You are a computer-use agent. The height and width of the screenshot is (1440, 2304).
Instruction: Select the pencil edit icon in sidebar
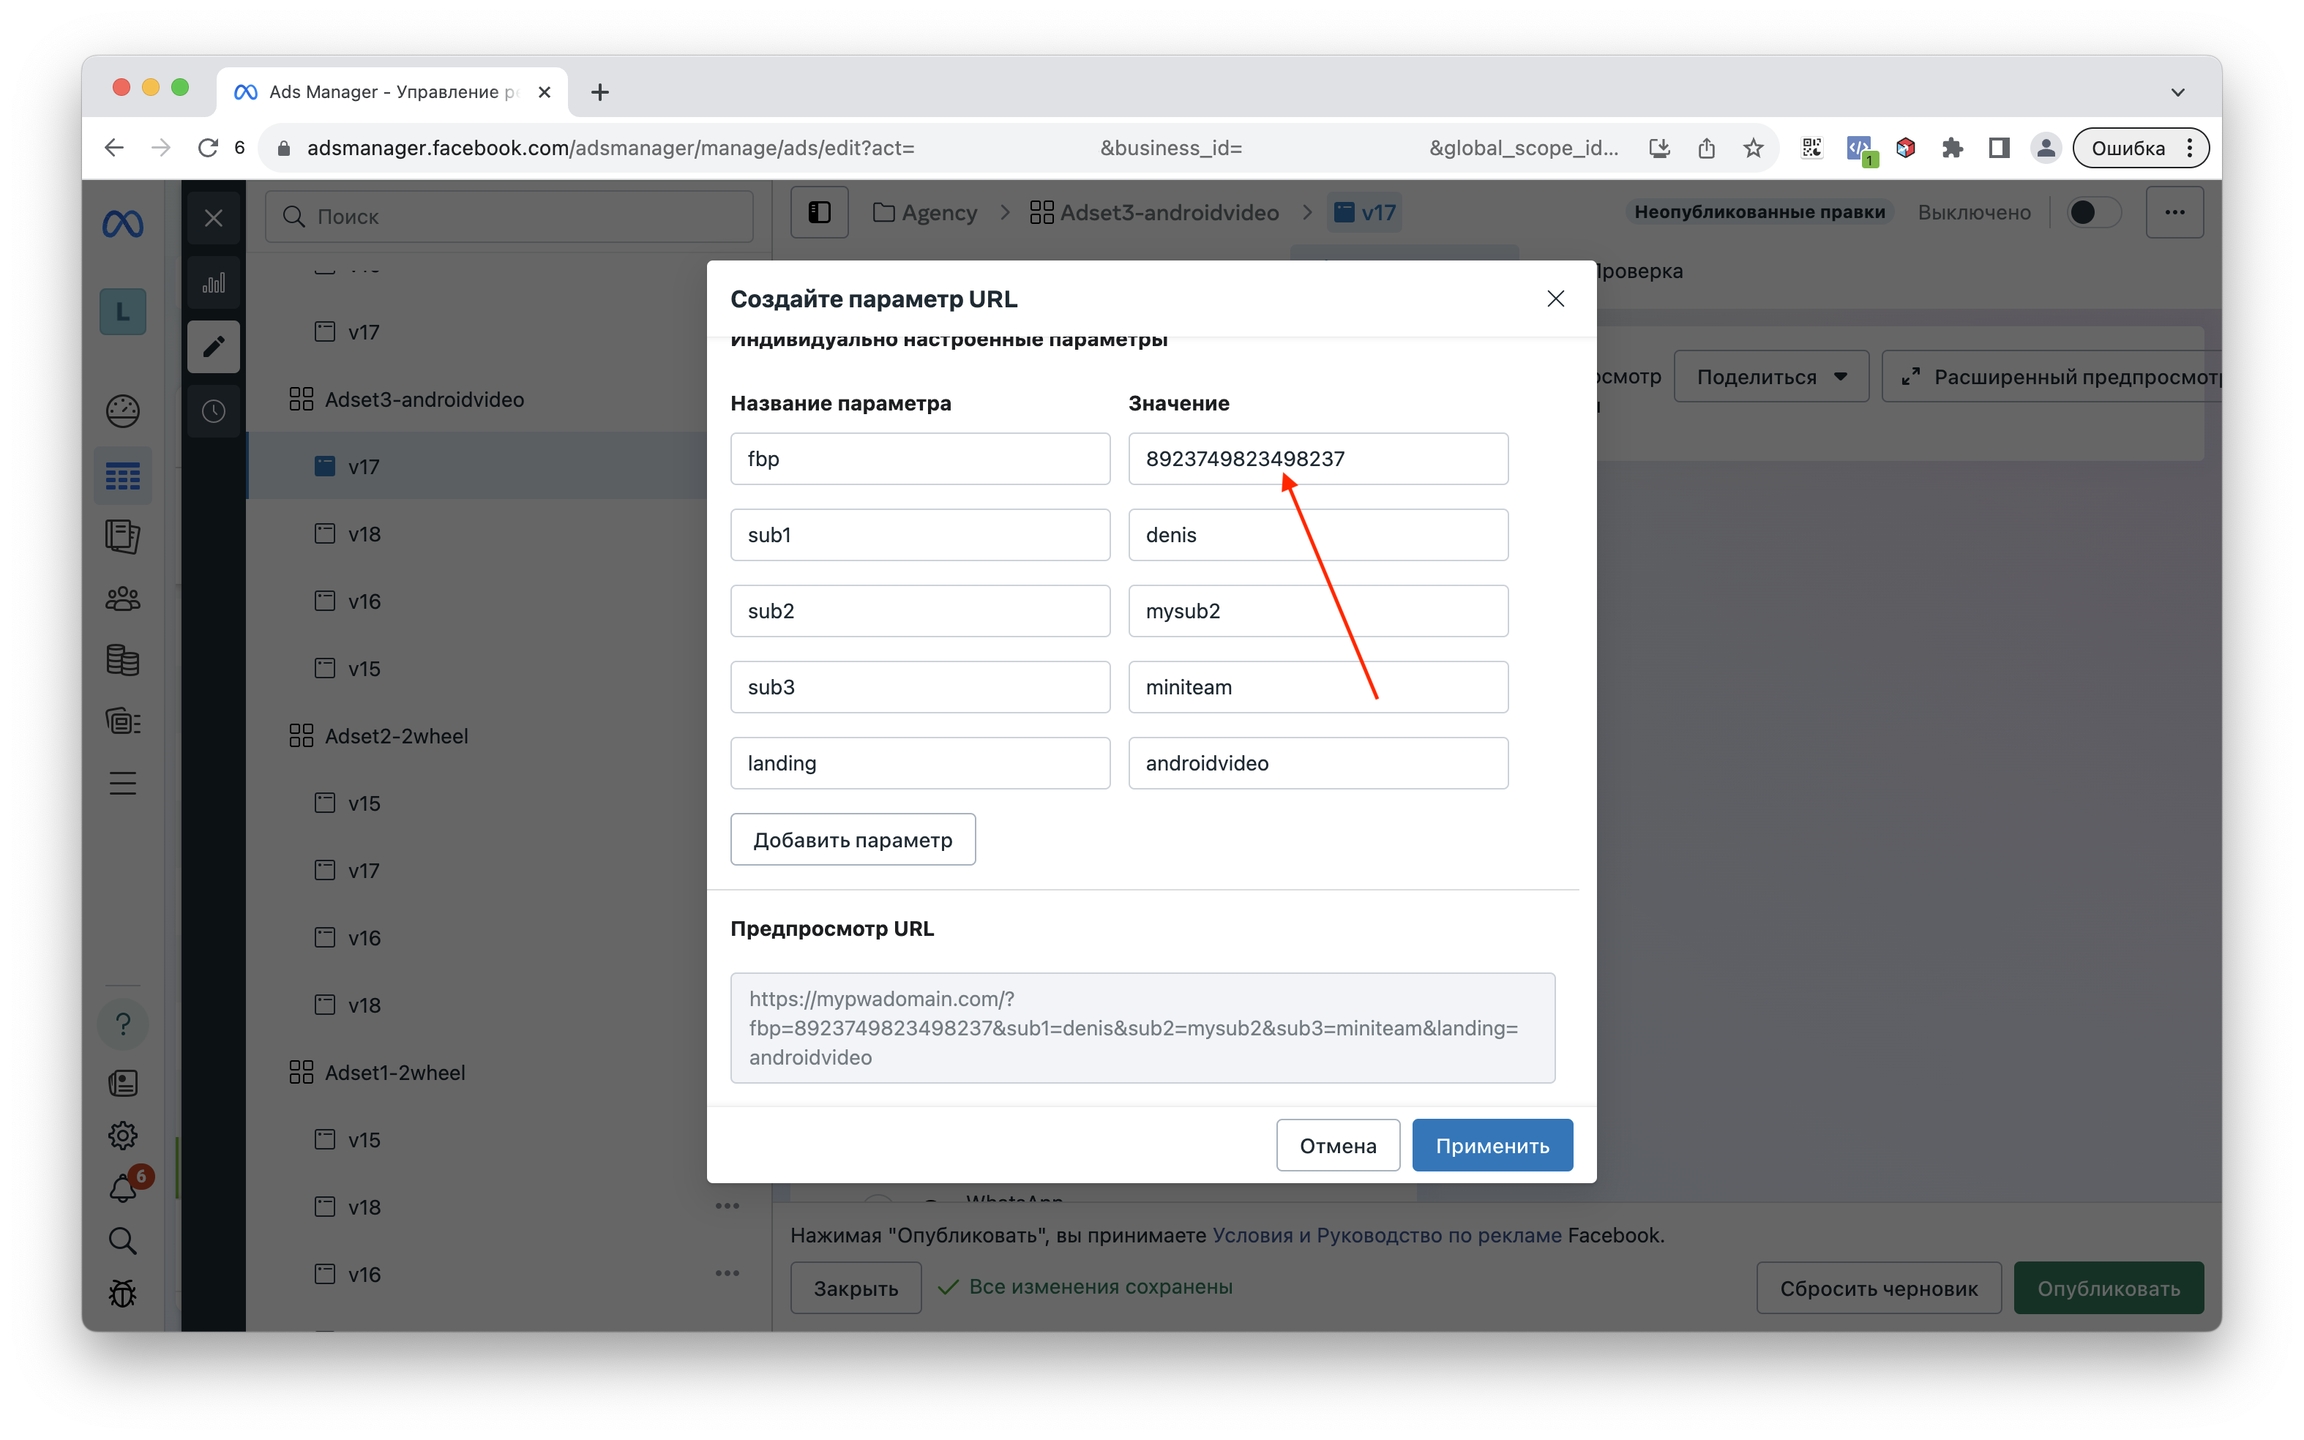click(x=213, y=347)
